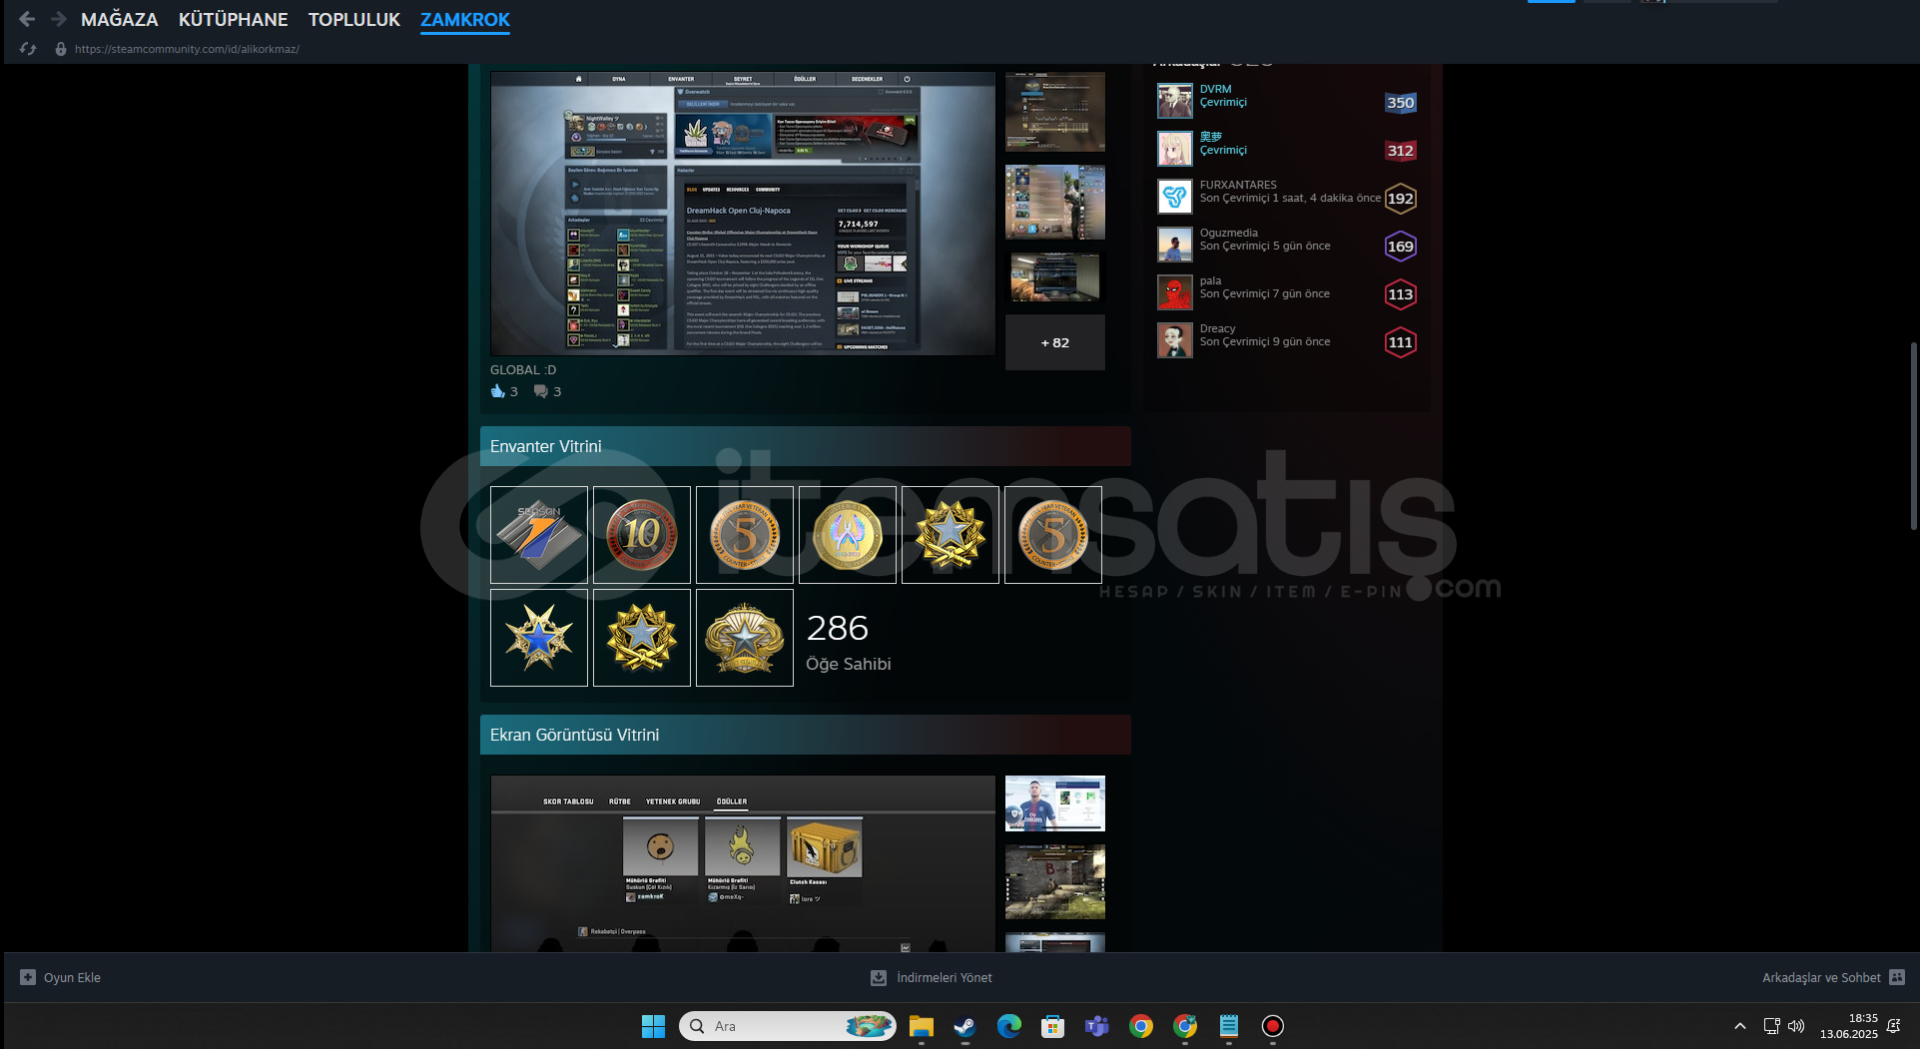The width and height of the screenshot is (1920, 1049).
Task: Open FURXANTARES's avatar
Action: coord(1175,197)
